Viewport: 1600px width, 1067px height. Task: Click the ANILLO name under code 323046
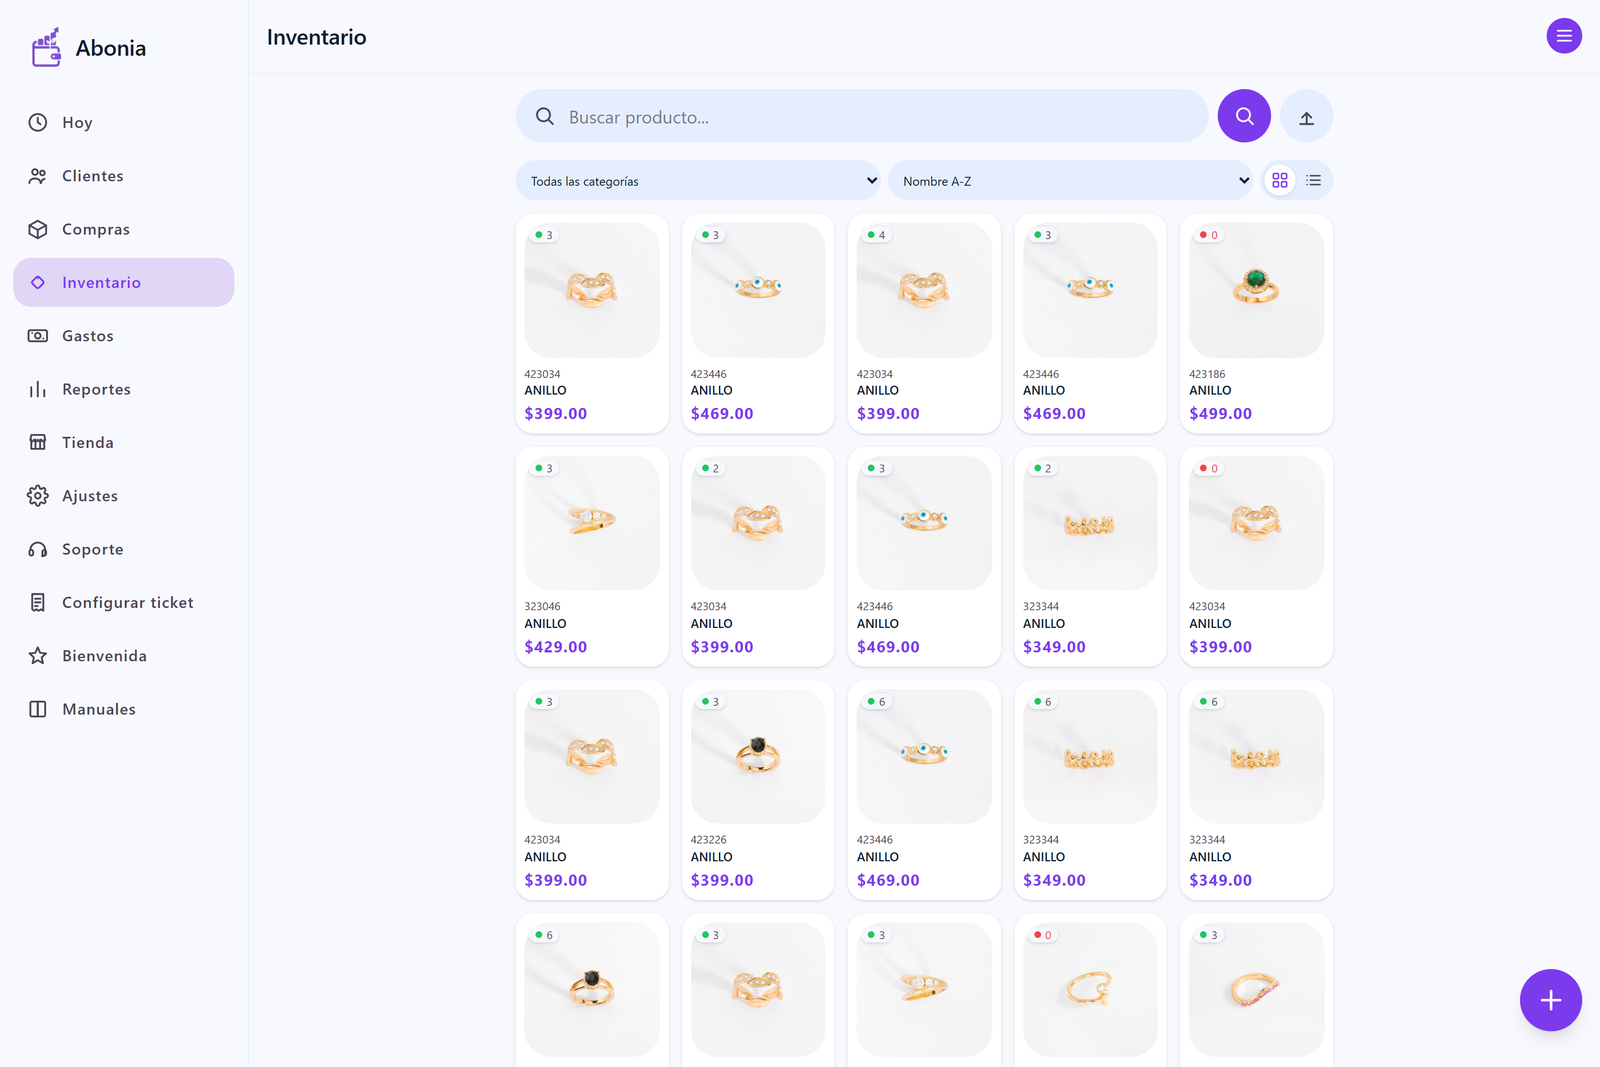pos(546,624)
